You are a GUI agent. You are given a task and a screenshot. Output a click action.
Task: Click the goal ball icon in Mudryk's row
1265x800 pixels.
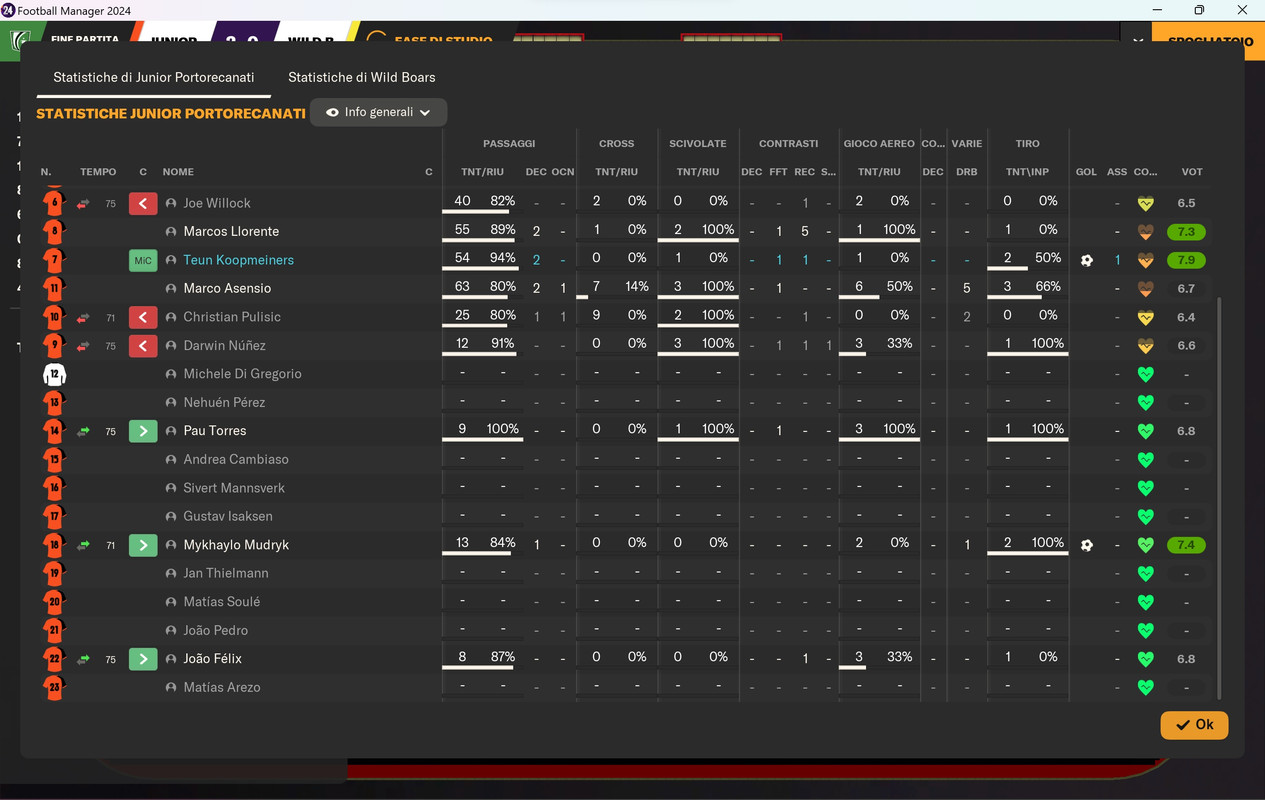pyautogui.click(x=1087, y=545)
